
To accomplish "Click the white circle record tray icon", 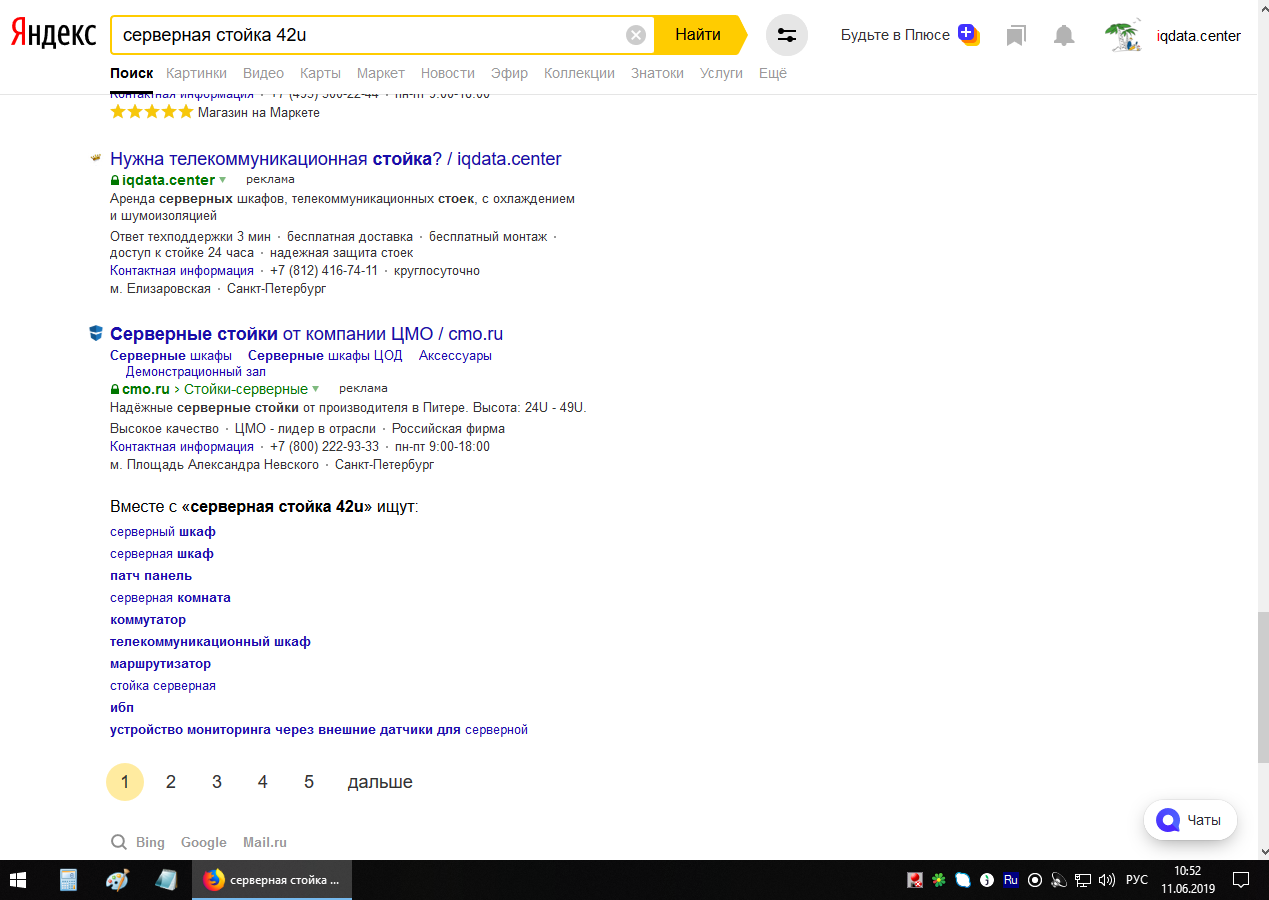I will tap(1035, 880).
